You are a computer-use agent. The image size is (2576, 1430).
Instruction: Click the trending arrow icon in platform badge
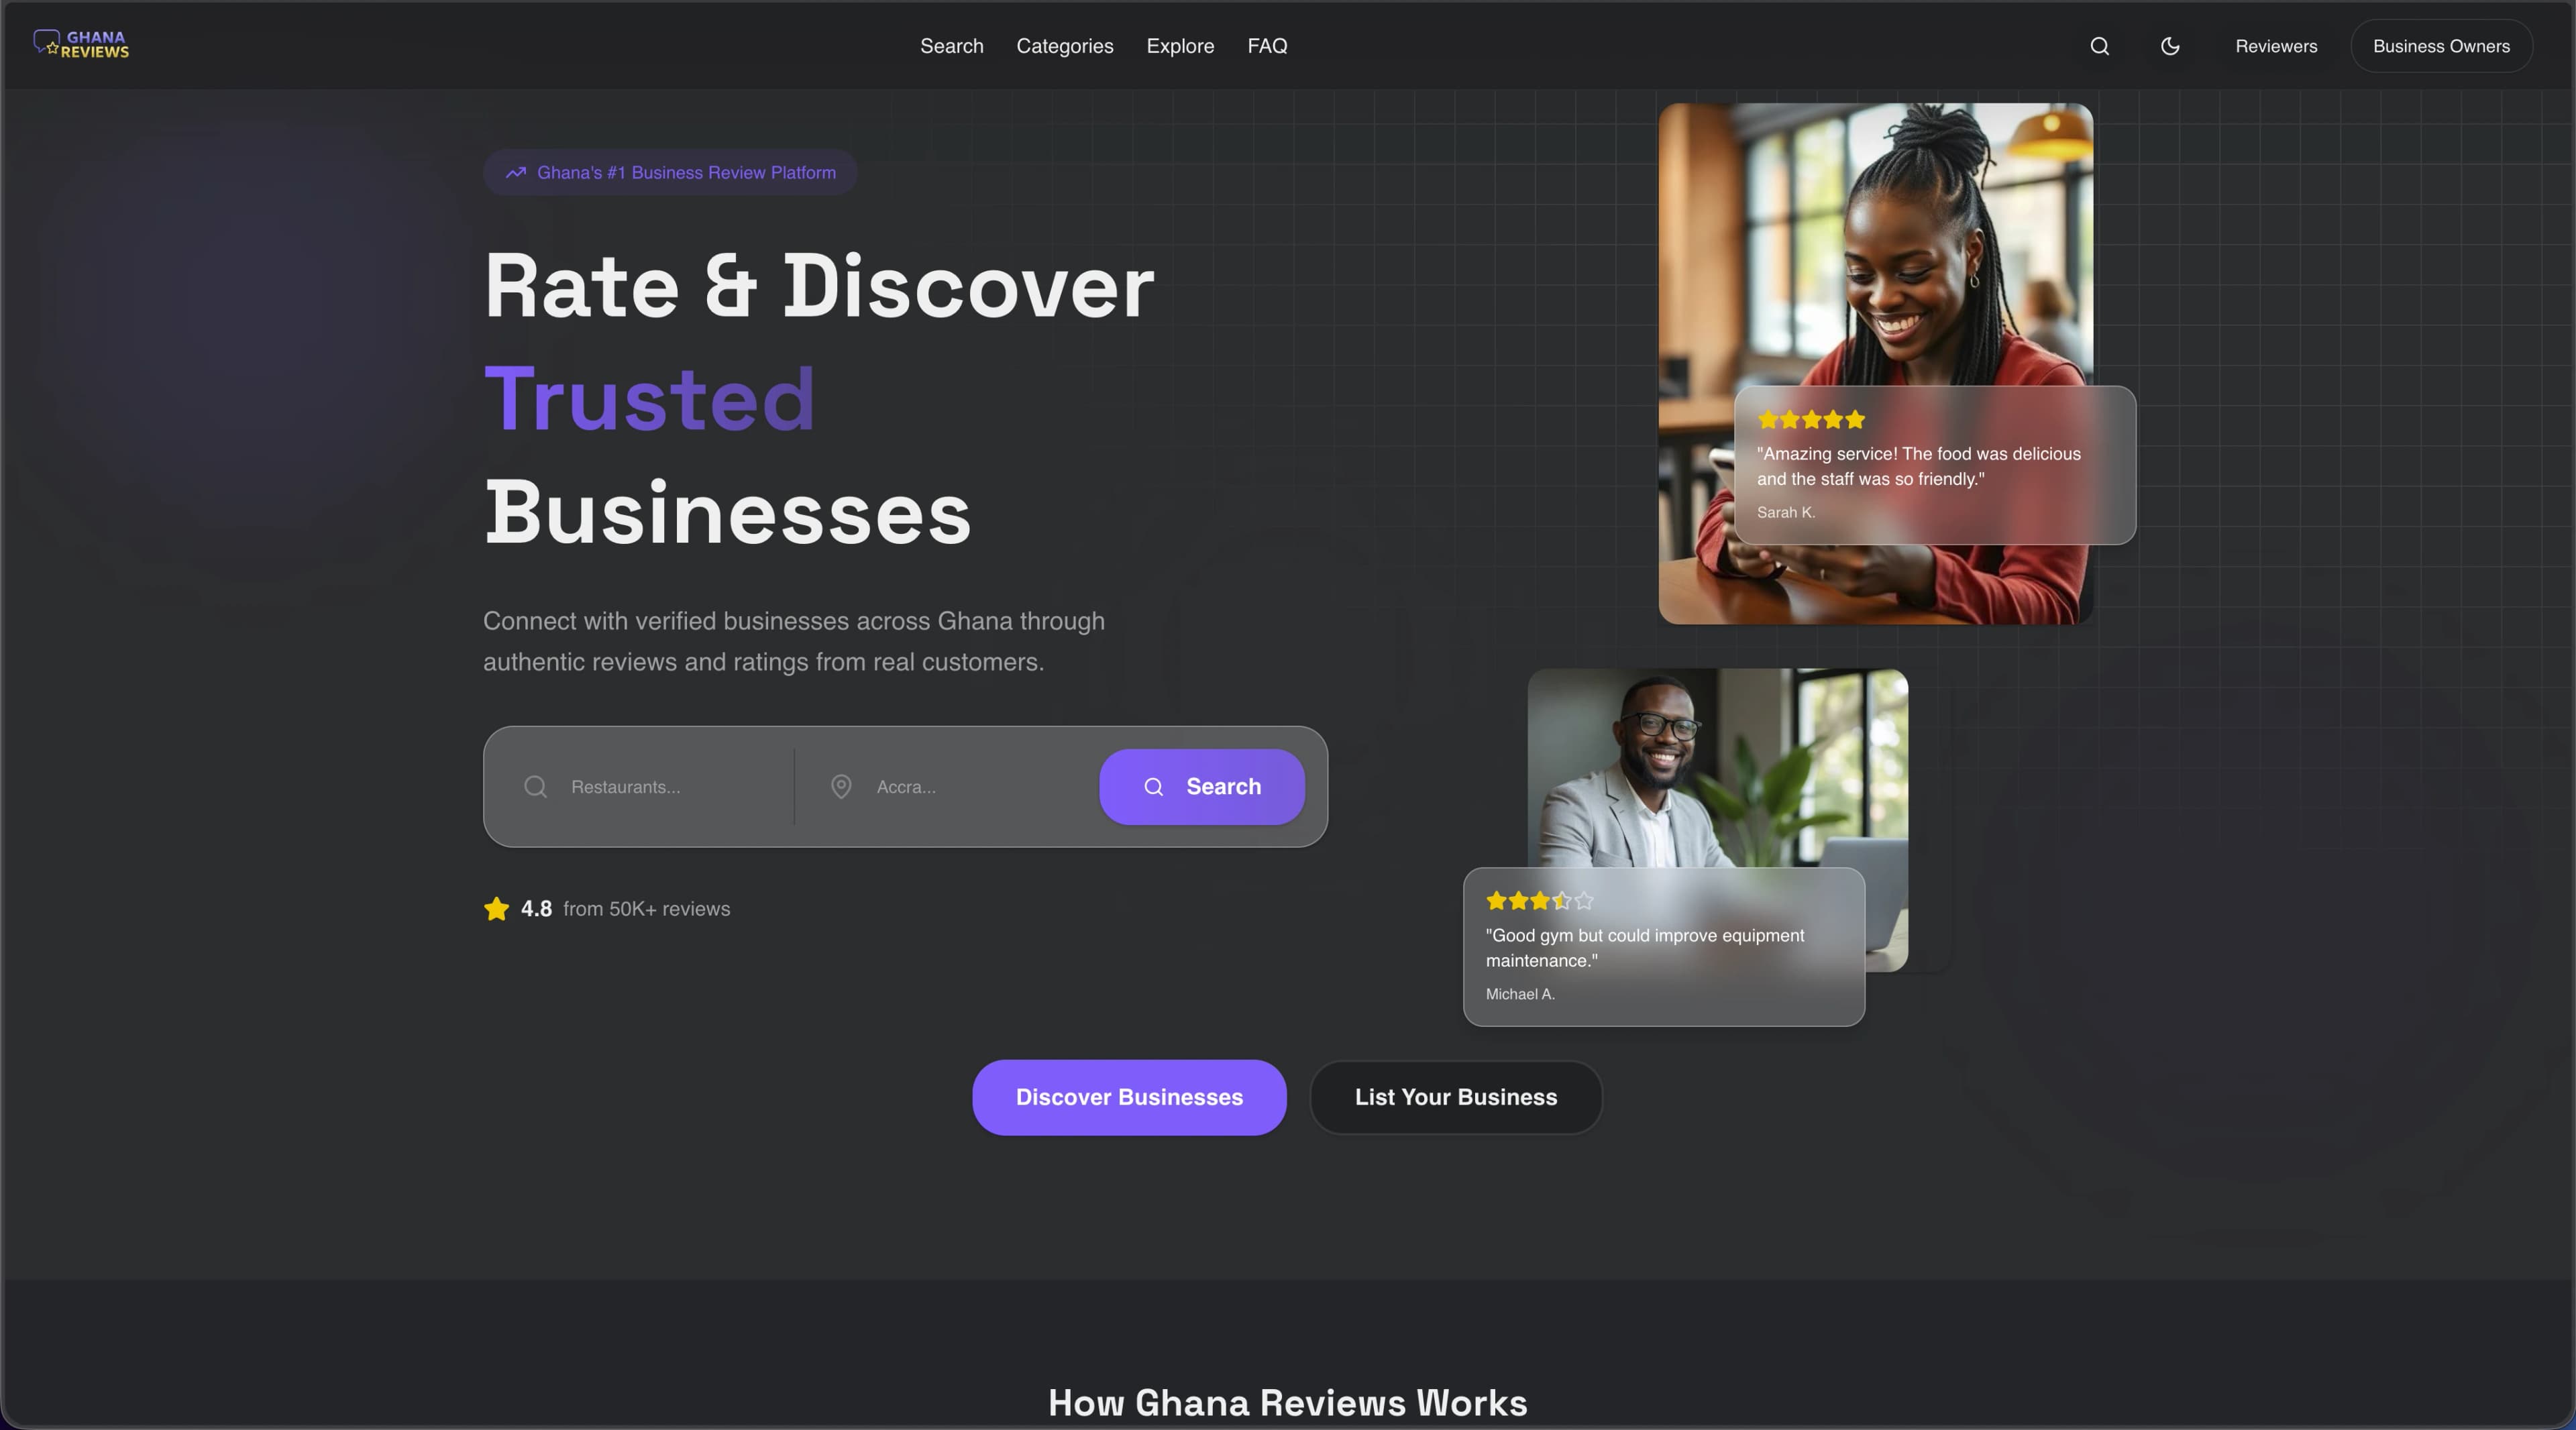point(516,172)
